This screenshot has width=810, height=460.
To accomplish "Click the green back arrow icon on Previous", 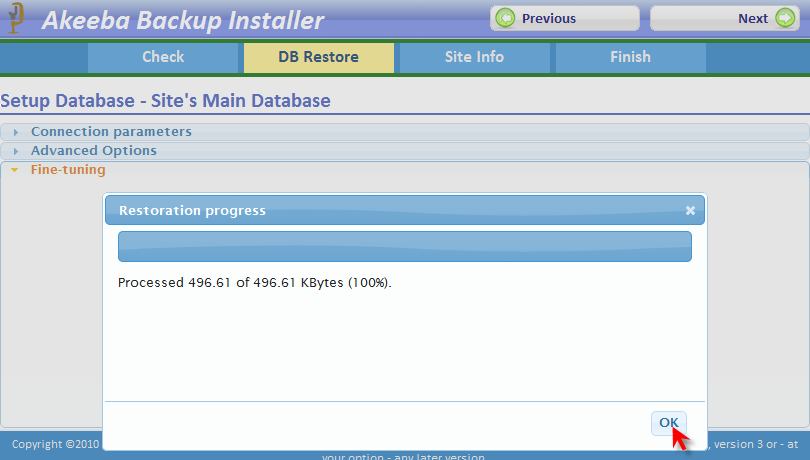I will (x=505, y=18).
